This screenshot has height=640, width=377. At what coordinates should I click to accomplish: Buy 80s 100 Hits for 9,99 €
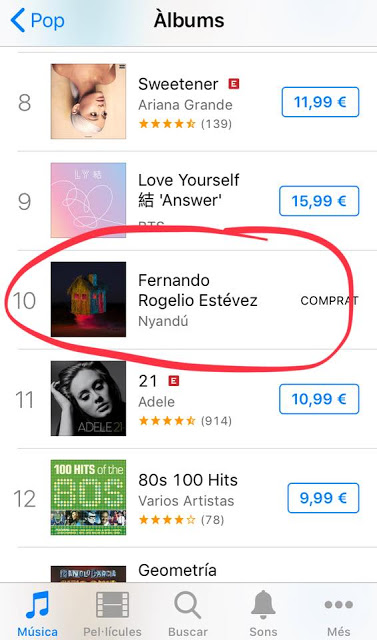(x=323, y=498)
